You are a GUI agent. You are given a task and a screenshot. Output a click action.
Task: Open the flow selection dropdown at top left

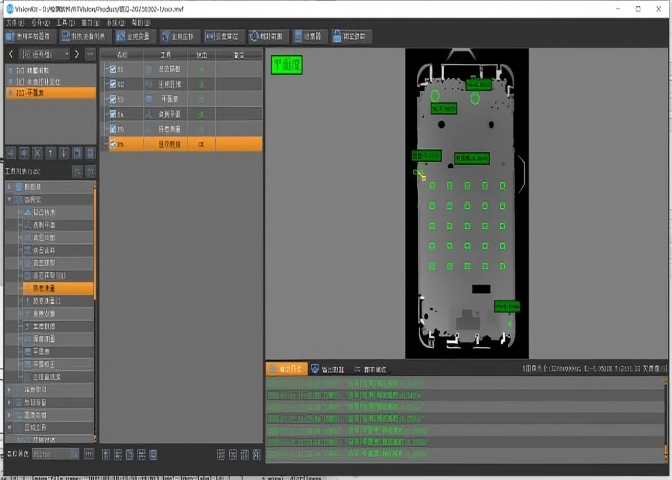45,54
